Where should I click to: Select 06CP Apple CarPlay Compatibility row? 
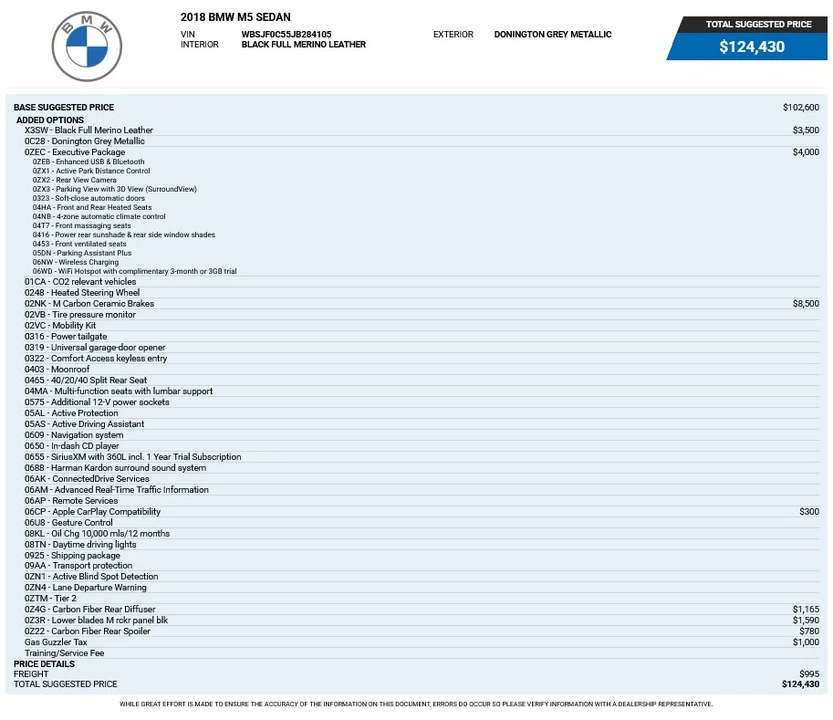(x=422, y=512)
